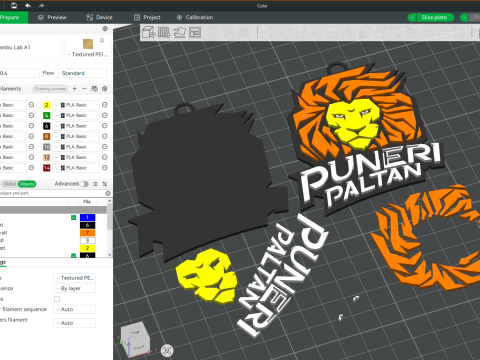This screenshot has width=480, height=360.
Task: Open the By layer sequence dropdown
Action: (75, 288)
